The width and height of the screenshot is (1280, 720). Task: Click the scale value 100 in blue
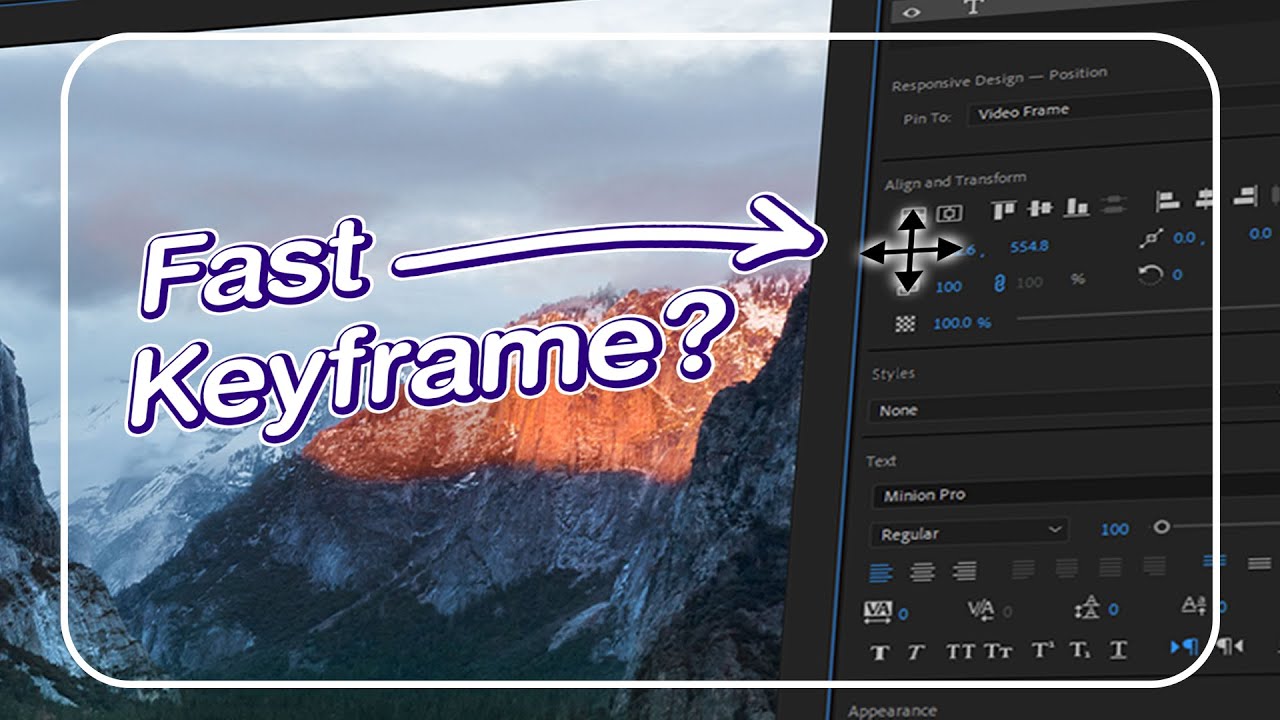coord(948,286)
